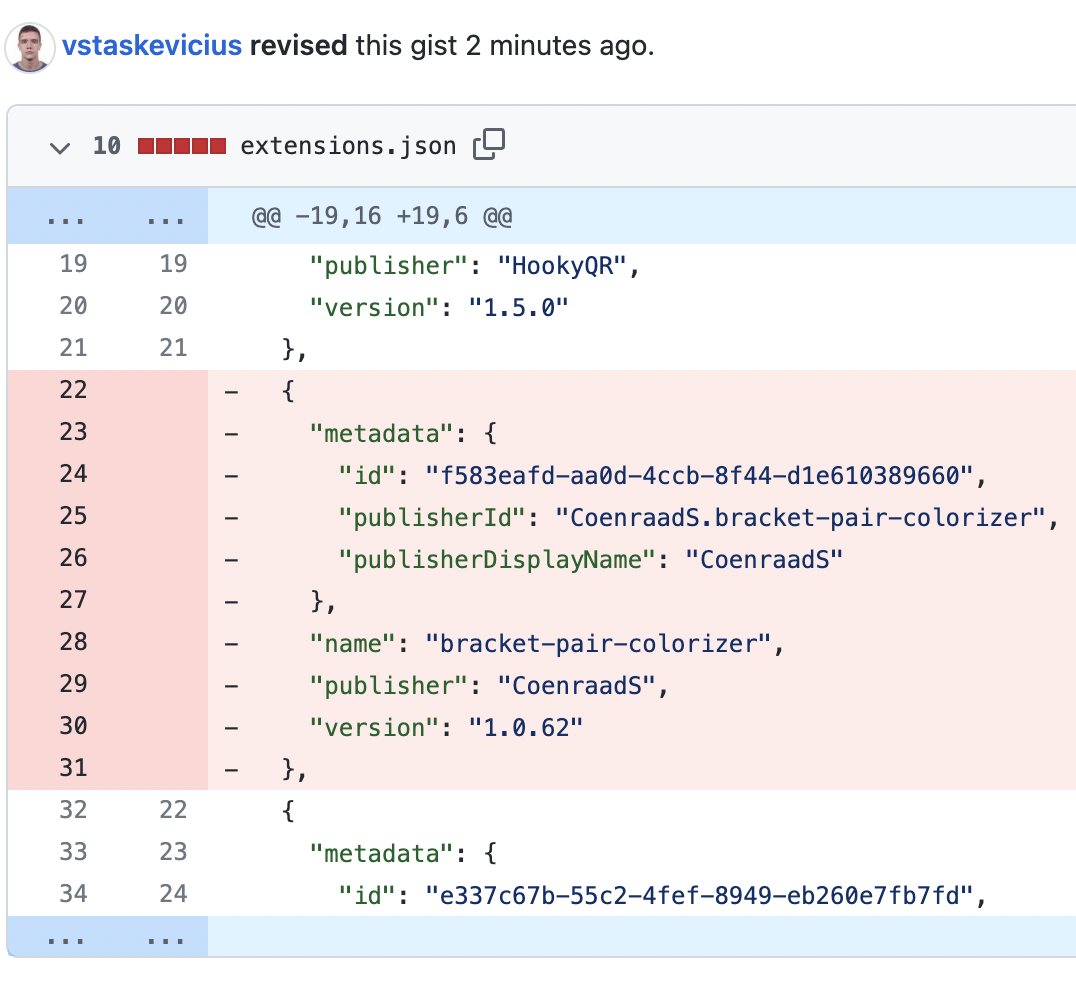Copy the extensions.json file contents
This screenshot has width=1076, height=984.
click(x=489, y=144)
